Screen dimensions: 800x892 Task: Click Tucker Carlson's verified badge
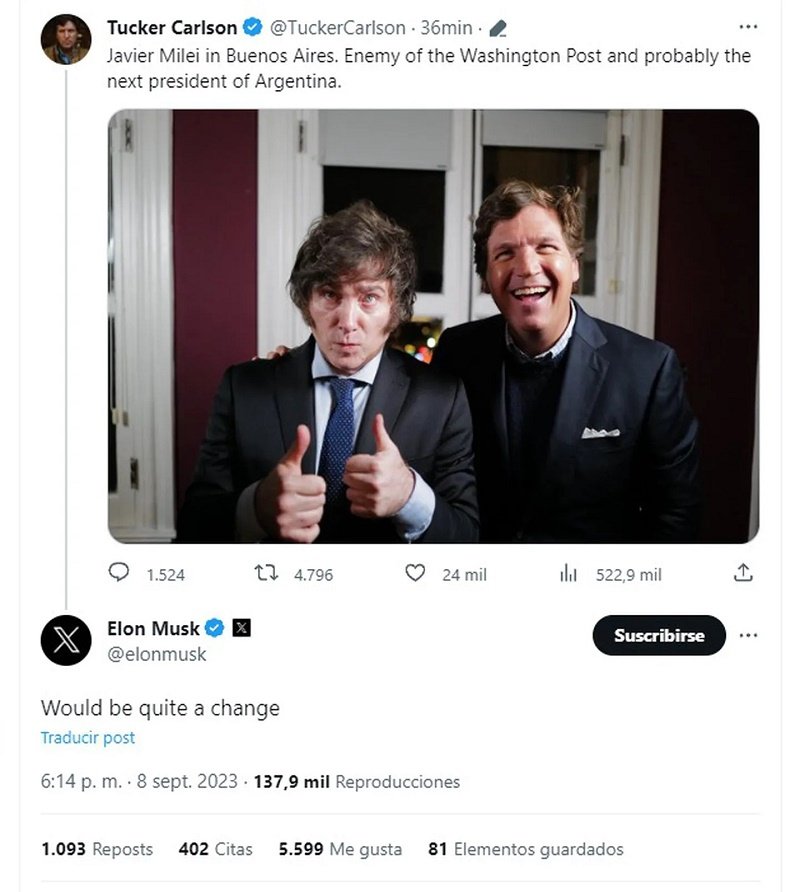pyautogui.click(x=253, y=28)
